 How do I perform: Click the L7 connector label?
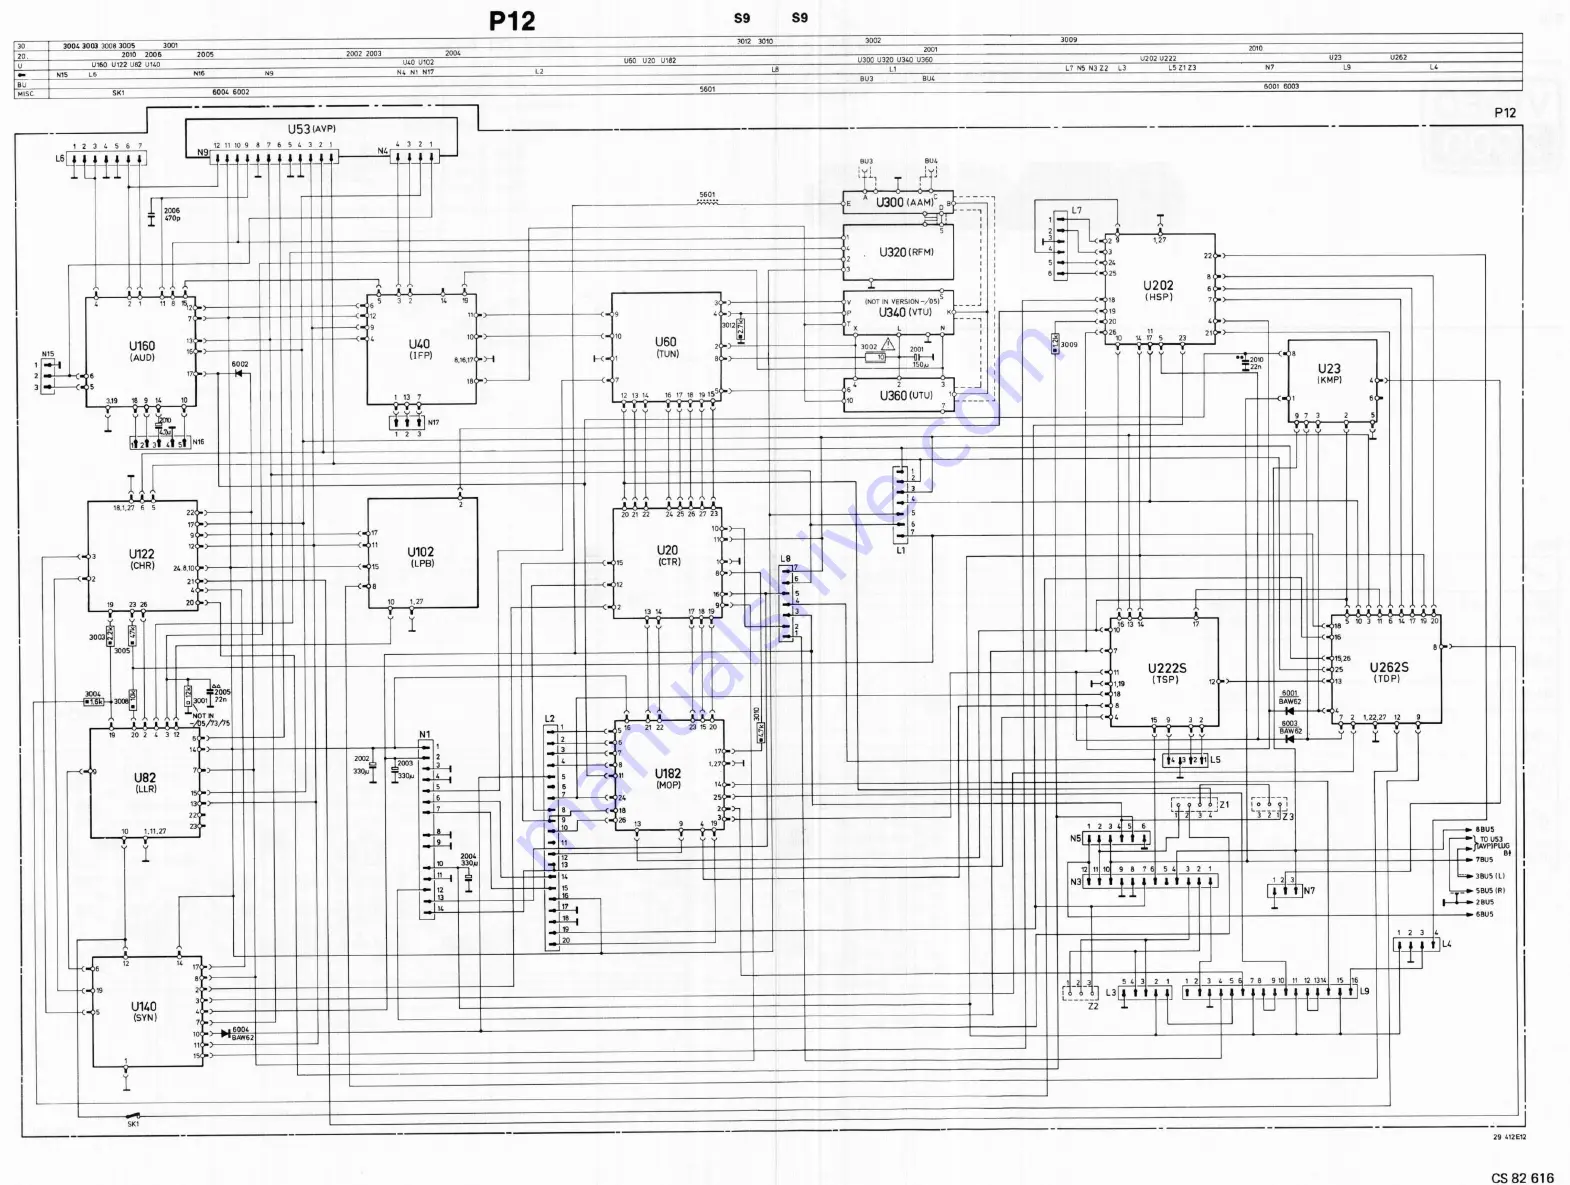[x=1076, y=211]
